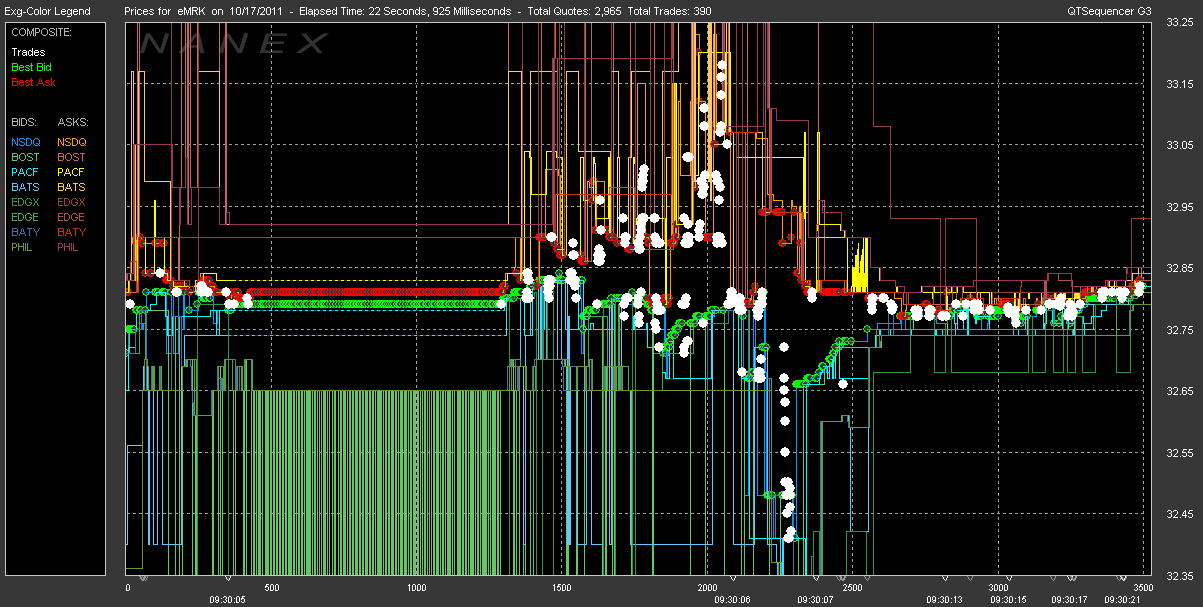Click the 33.25 price axis label

1179,24
